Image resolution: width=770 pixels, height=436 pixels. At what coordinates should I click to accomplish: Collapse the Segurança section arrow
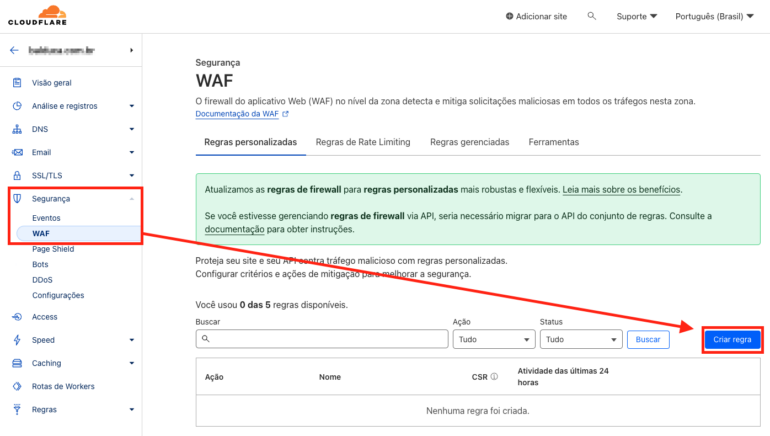point(132,199)
